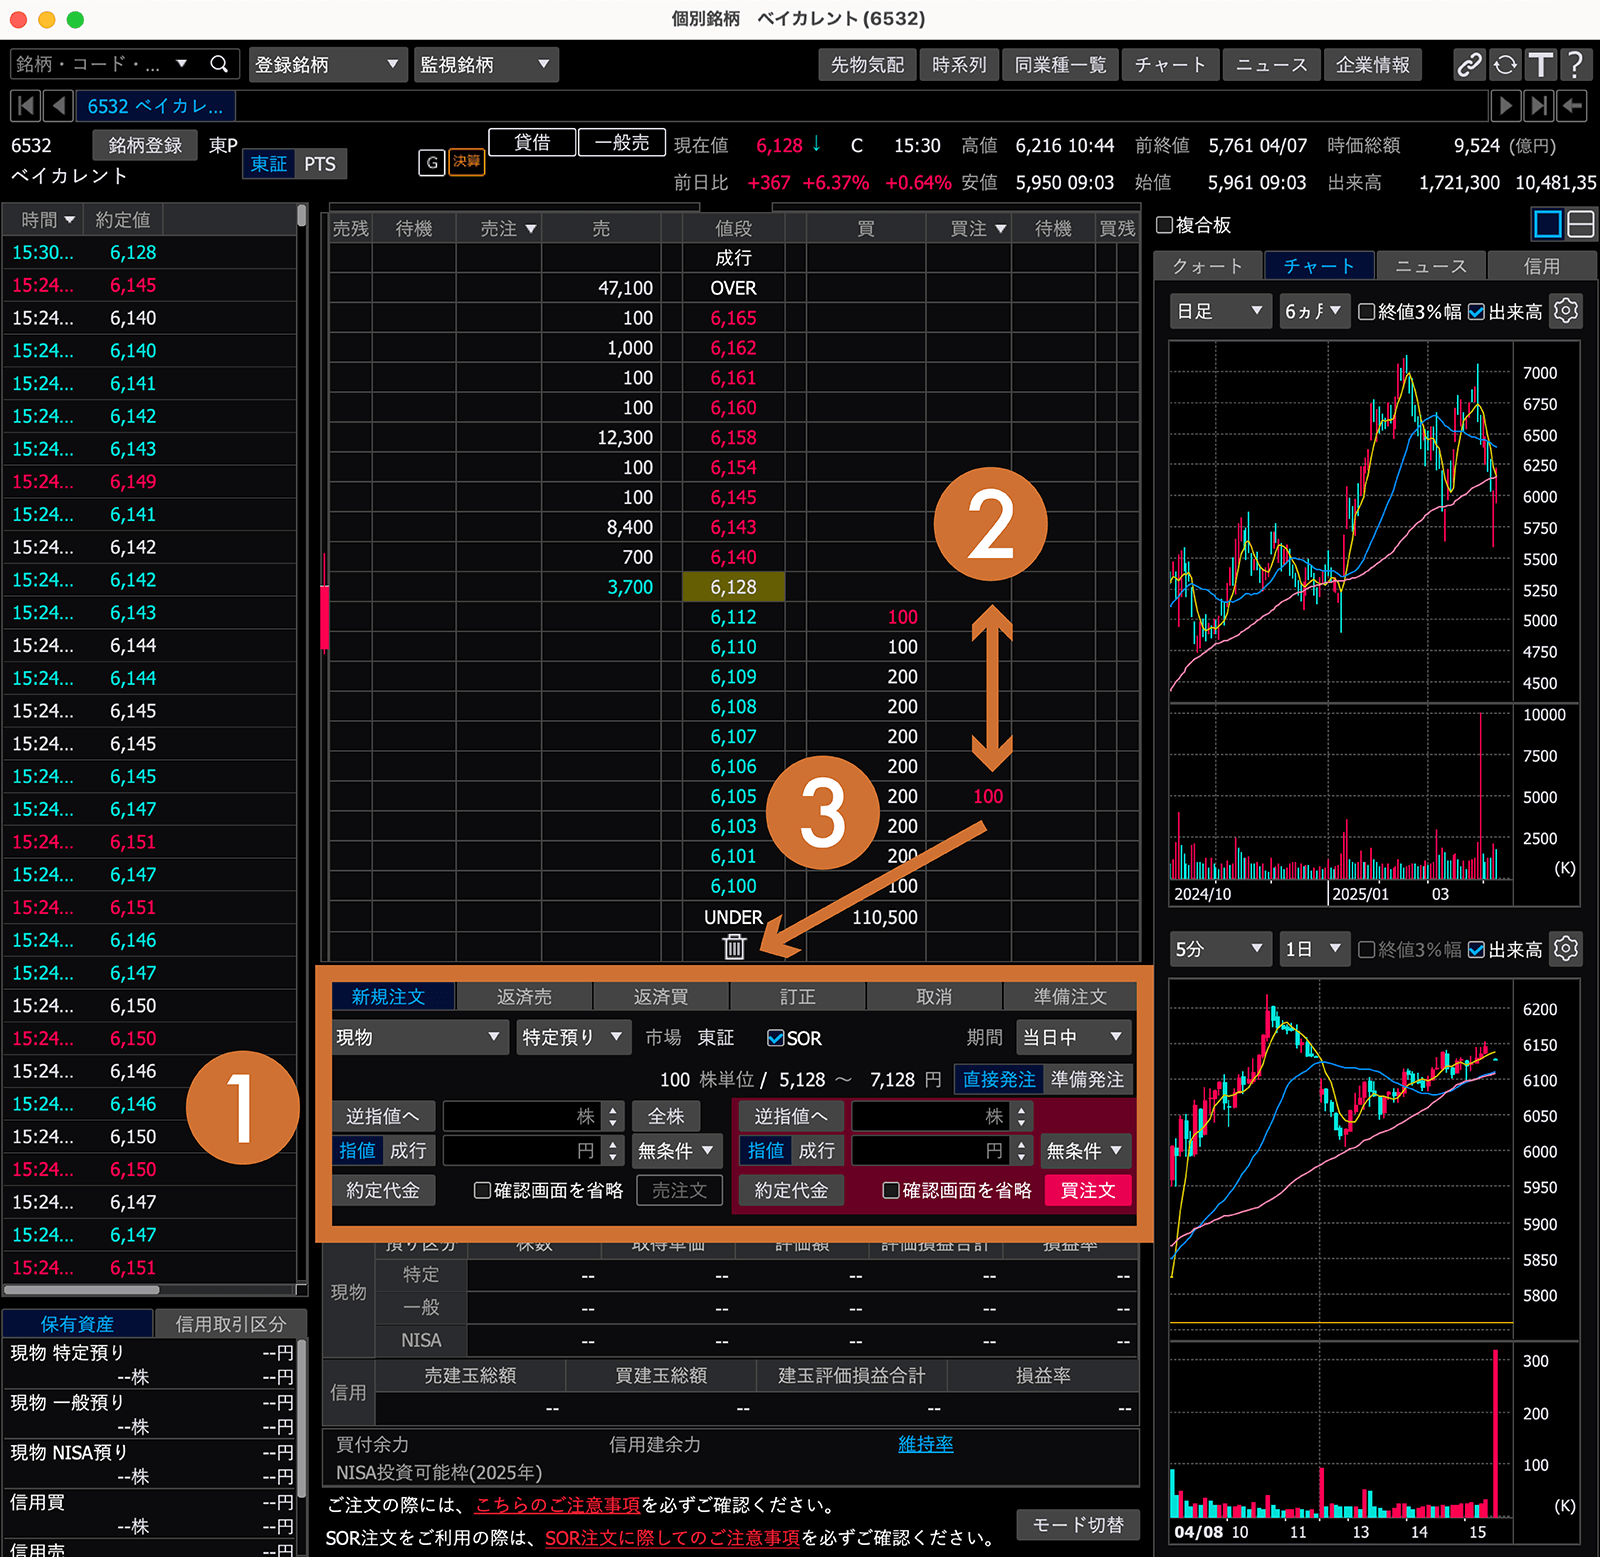Screen dimensions: 1600x1557
Task: Click 銘柄登録 button
Action: coord(145,145)
